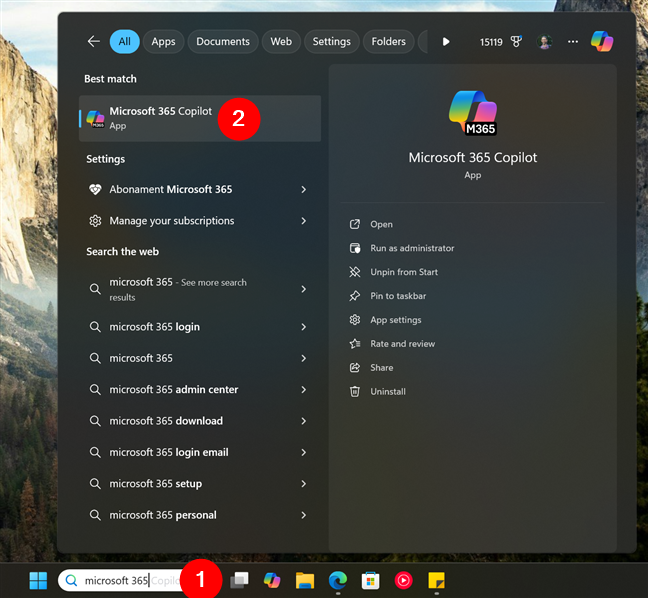Click Open in the app details pane

pyautogui.click(x=381, y=224)
